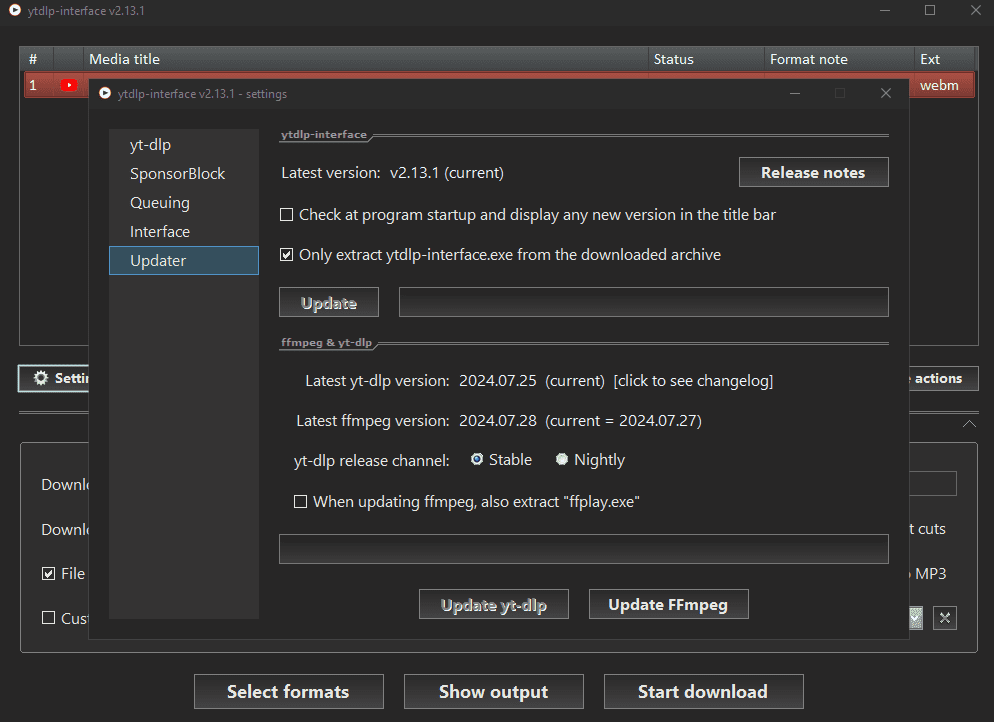Maximize the main ytdlp-interface window

coord(930,10)
